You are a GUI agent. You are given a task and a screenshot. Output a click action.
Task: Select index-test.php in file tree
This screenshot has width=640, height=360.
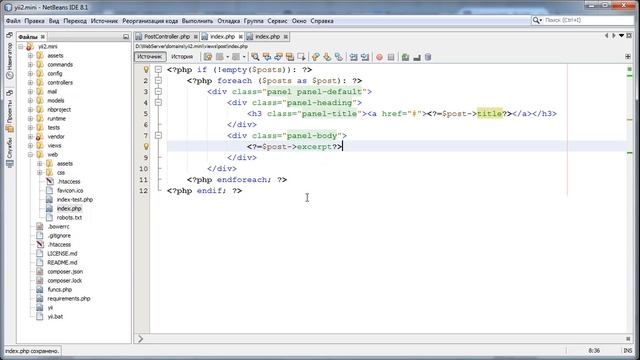click(75, 200)
